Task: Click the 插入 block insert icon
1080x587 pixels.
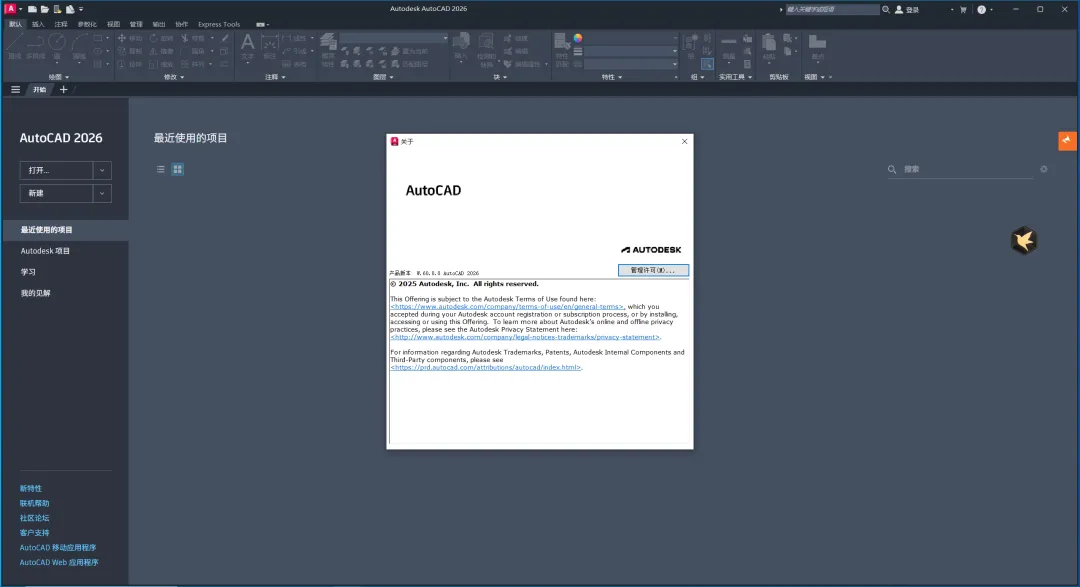Action: (461, 46)
